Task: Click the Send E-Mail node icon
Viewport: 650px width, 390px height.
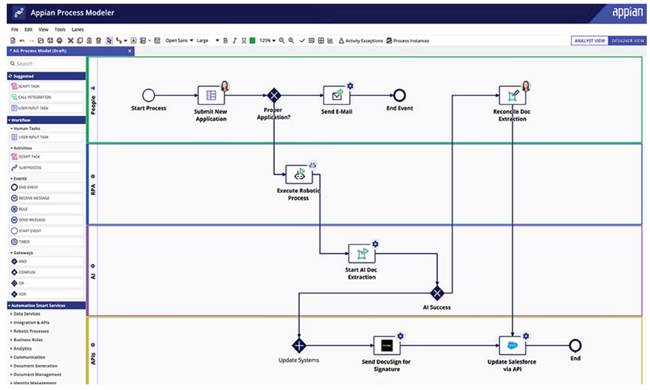Action: [337, 95]
